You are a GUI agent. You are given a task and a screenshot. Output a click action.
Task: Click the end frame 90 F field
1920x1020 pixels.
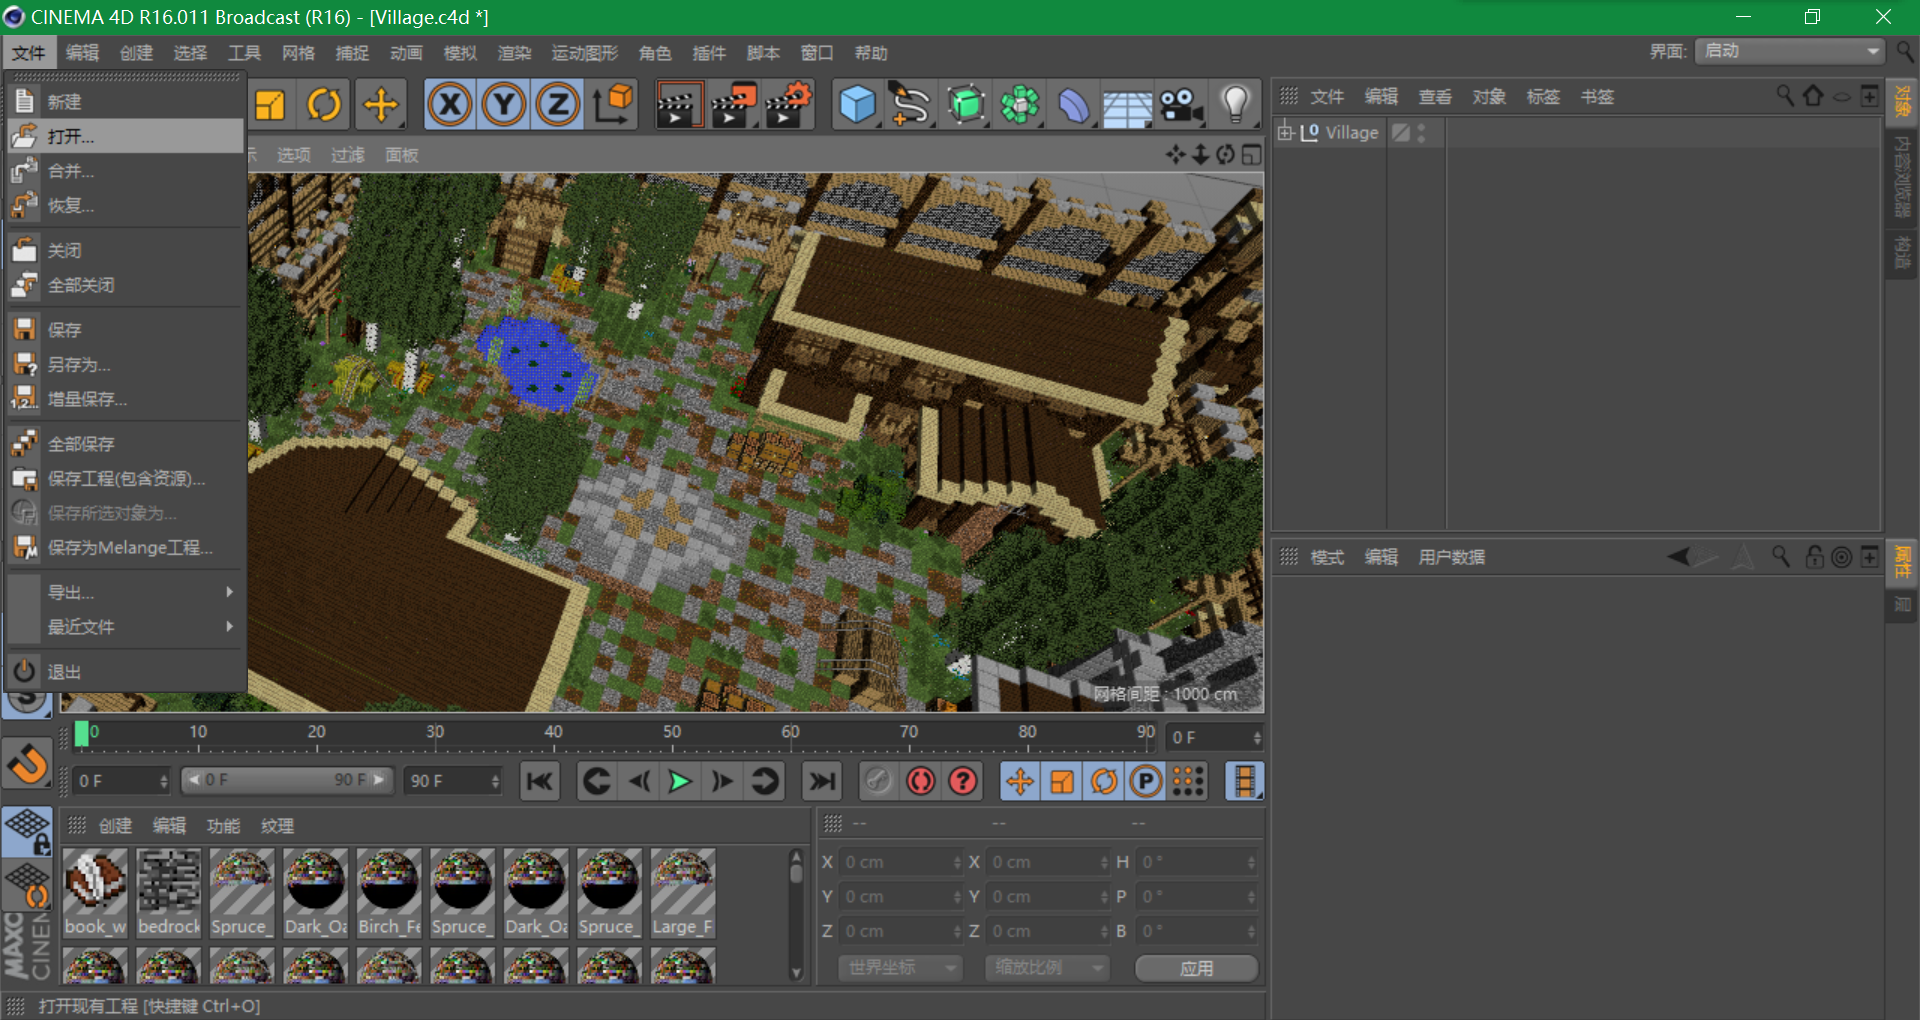[x=452, y=781]
